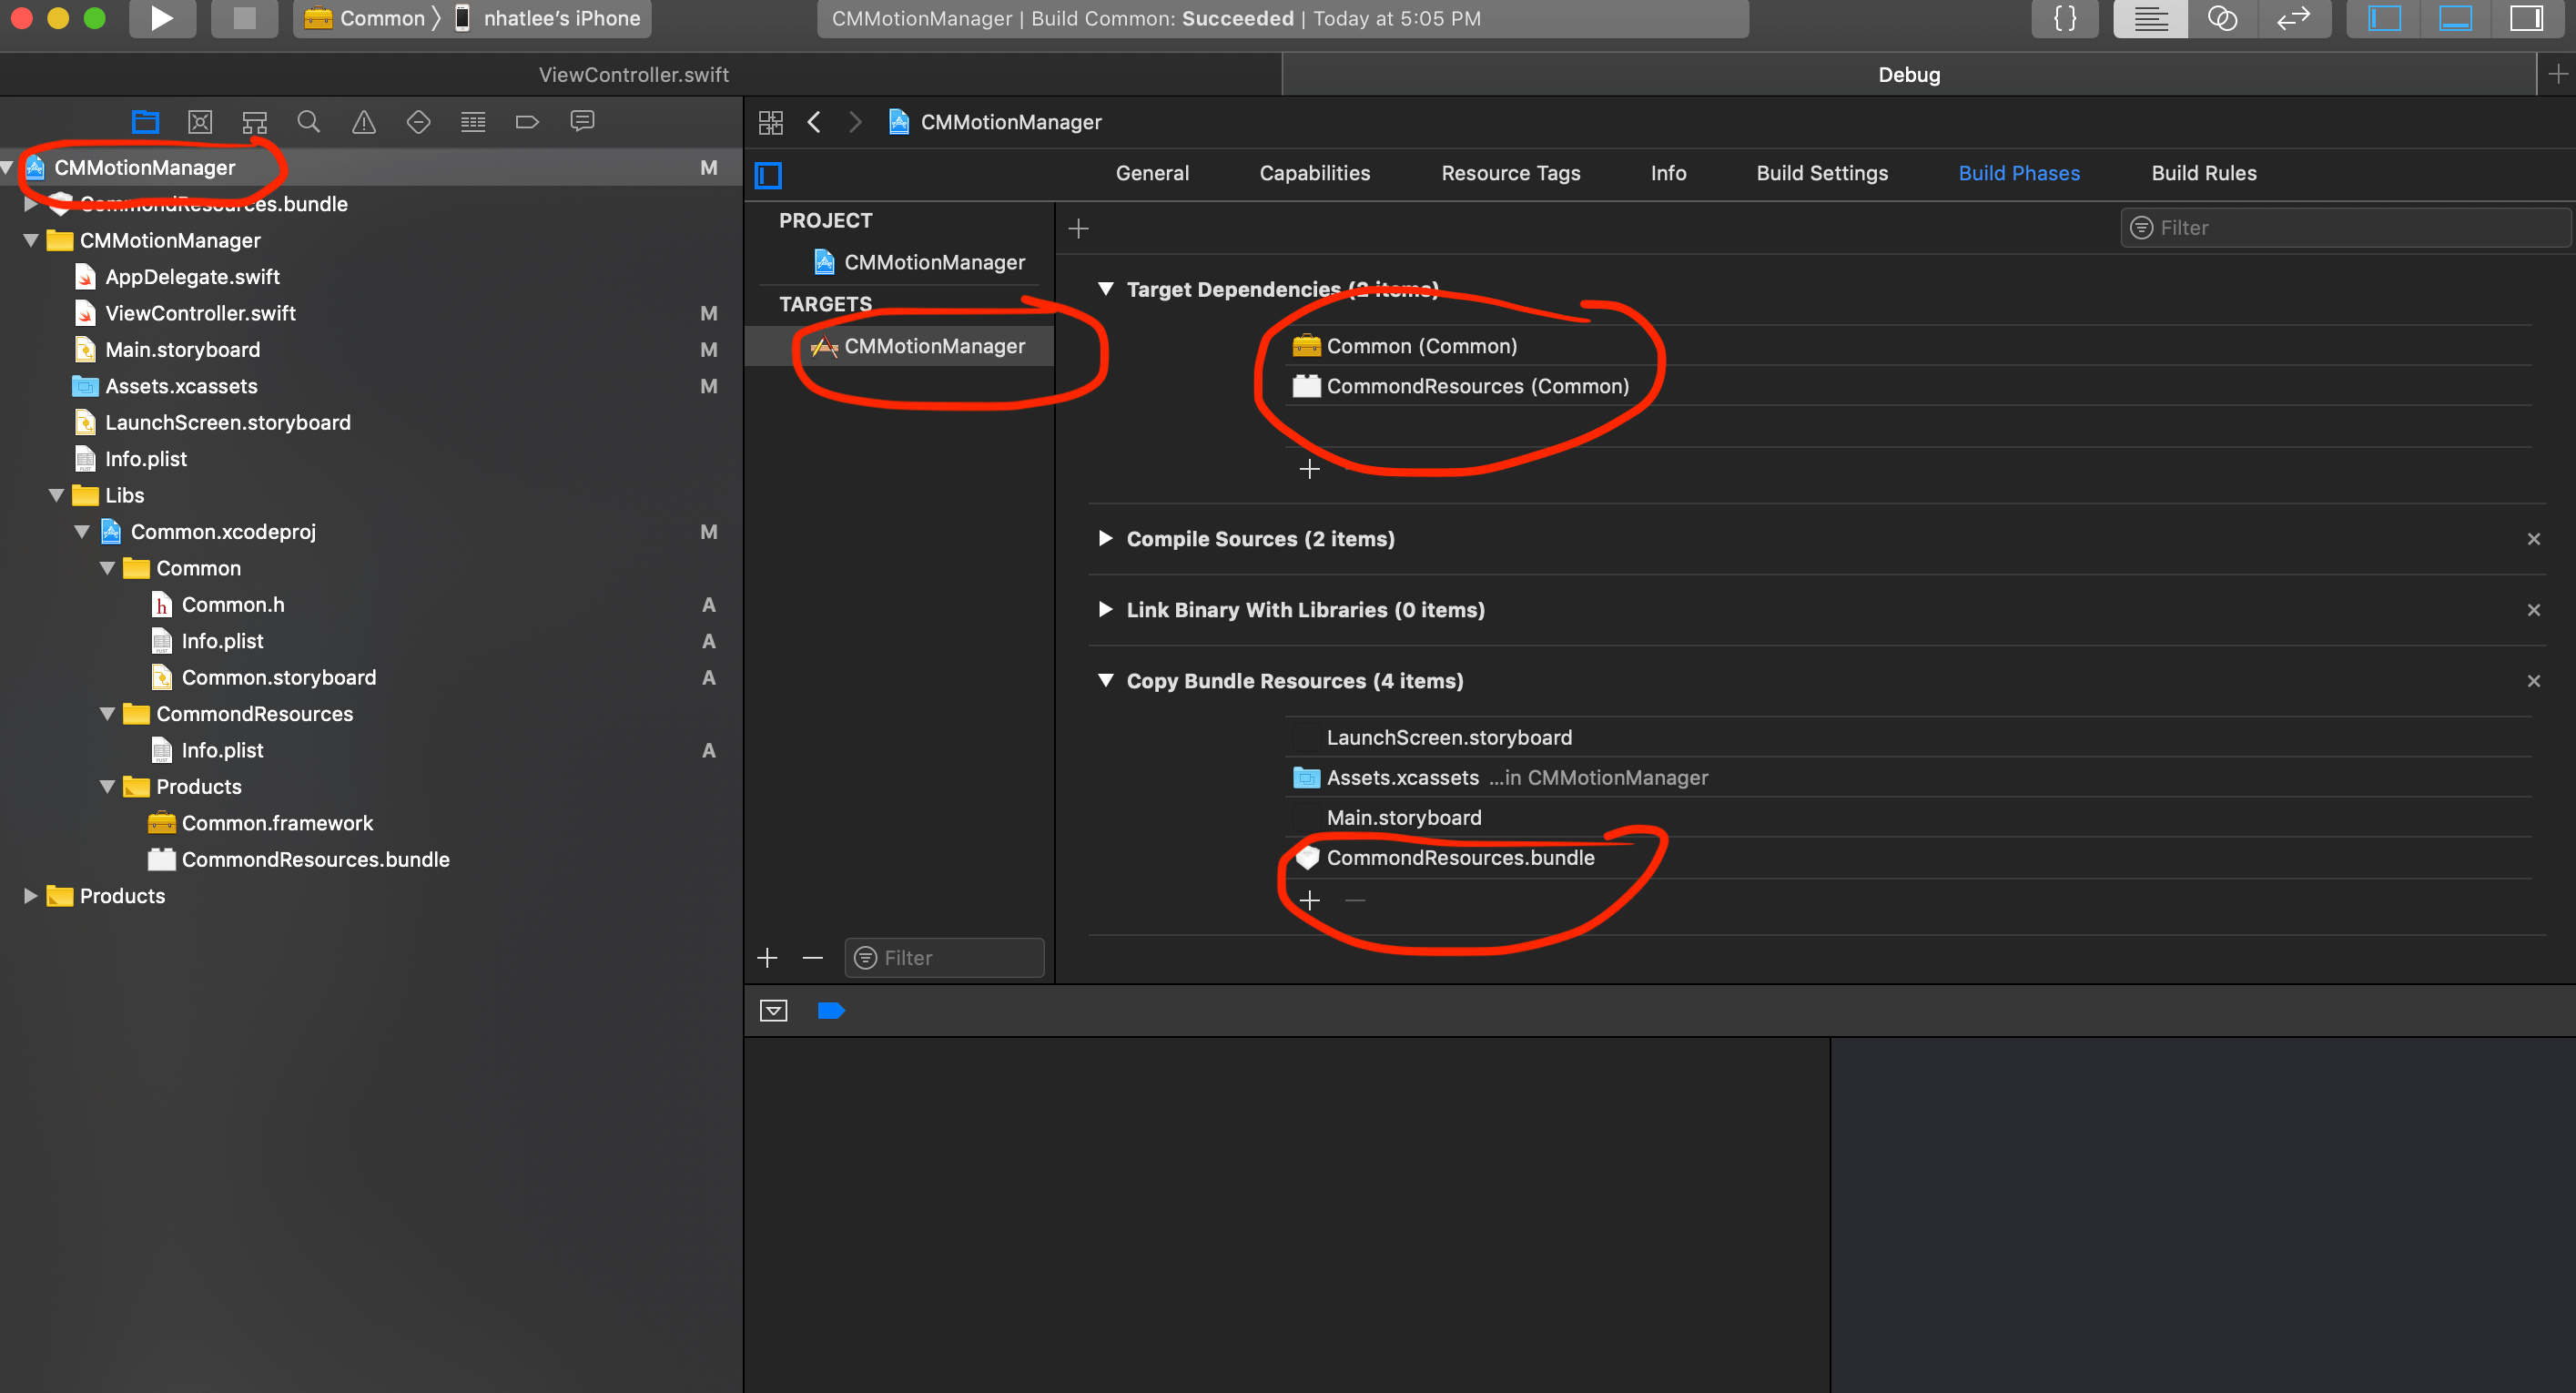
Task: Stop the running build
Action: (x=244, y=18)
